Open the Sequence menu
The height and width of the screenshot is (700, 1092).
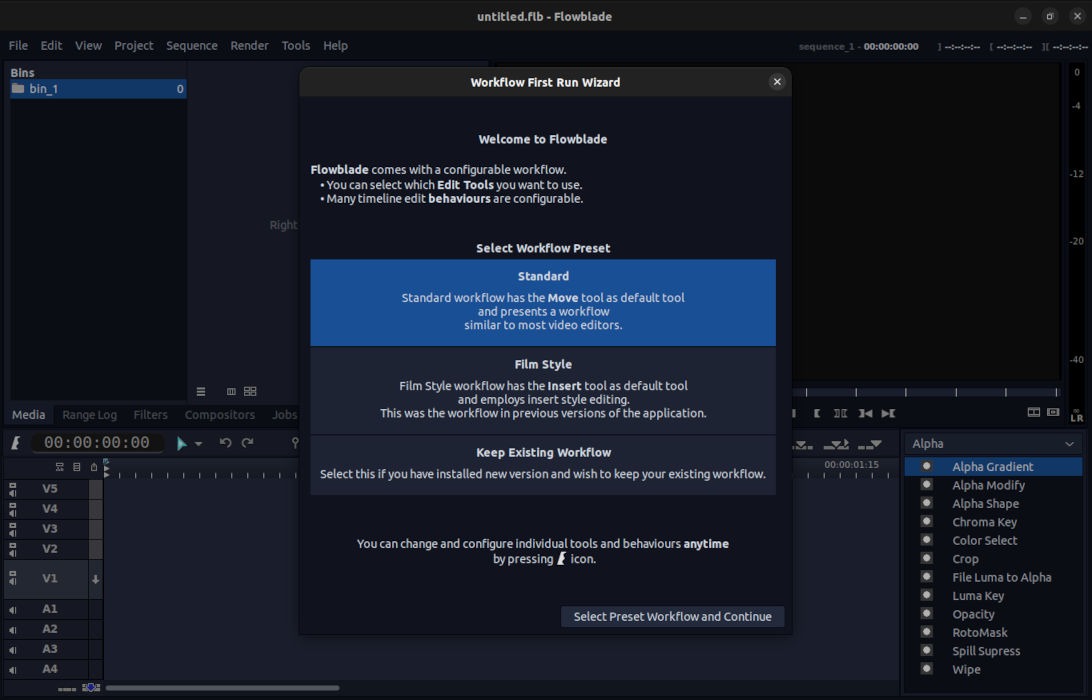click(x=191, y=45)
